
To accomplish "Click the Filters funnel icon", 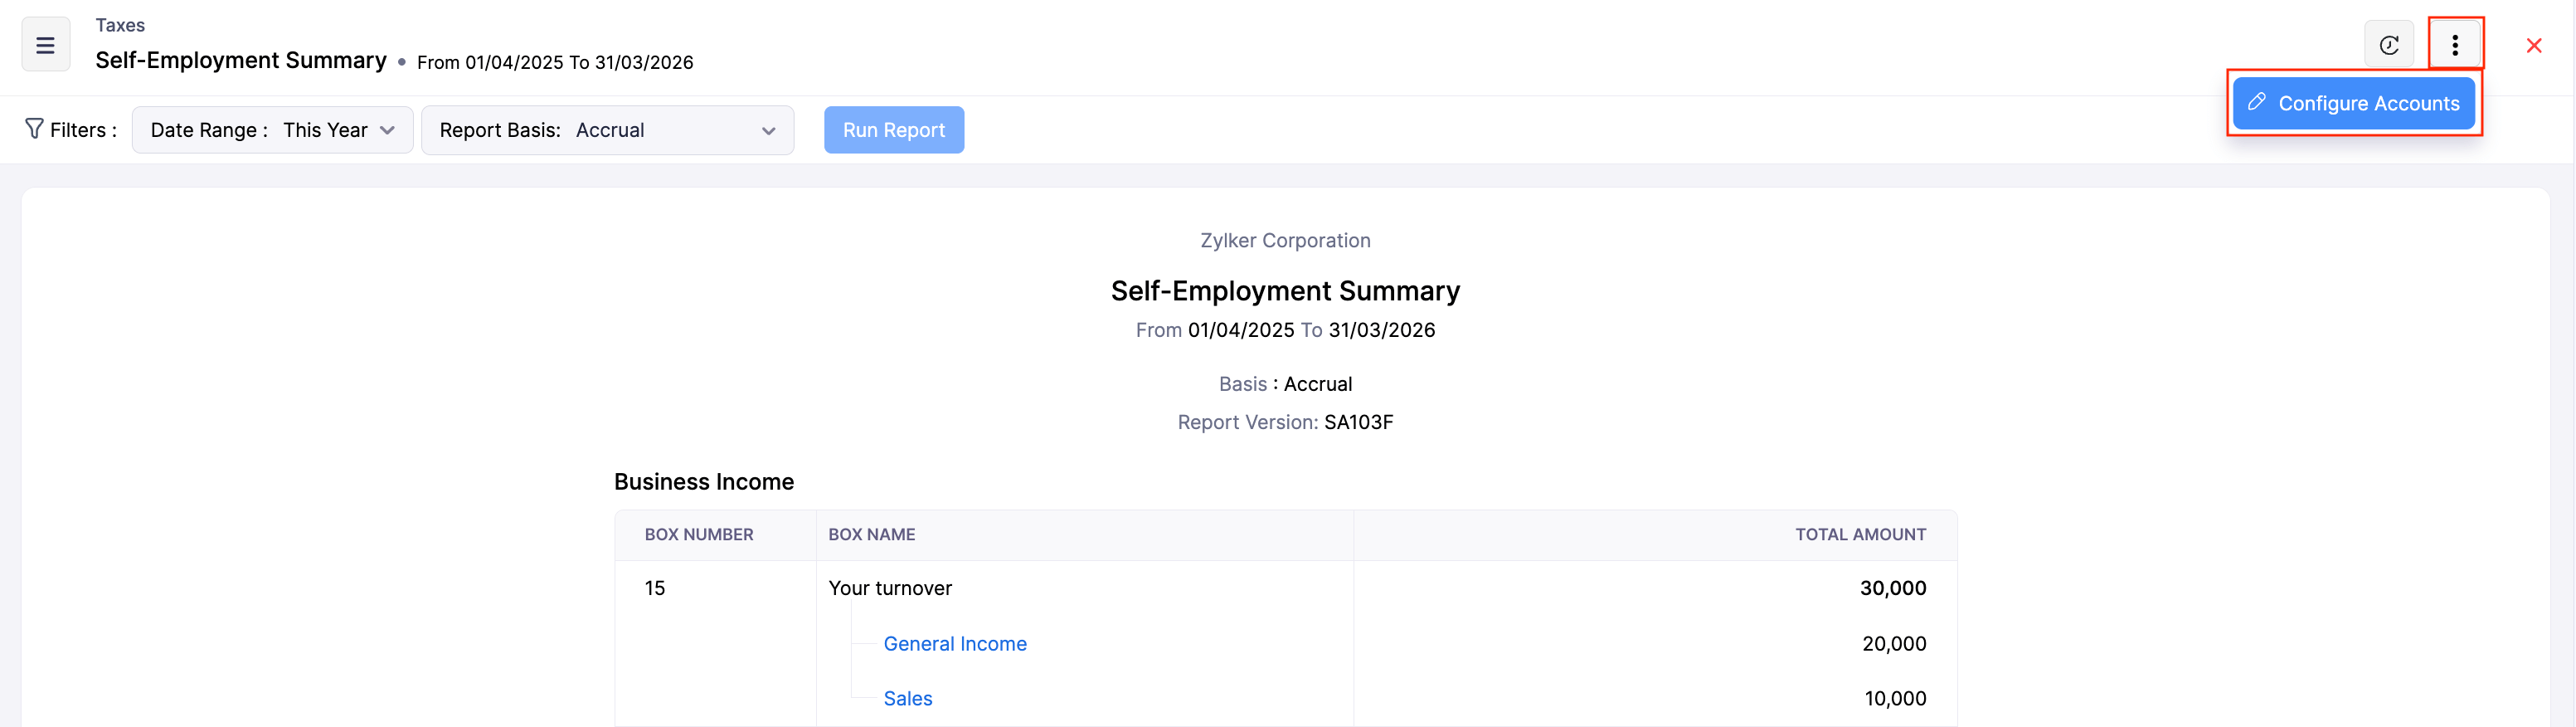I will point(34,129).
